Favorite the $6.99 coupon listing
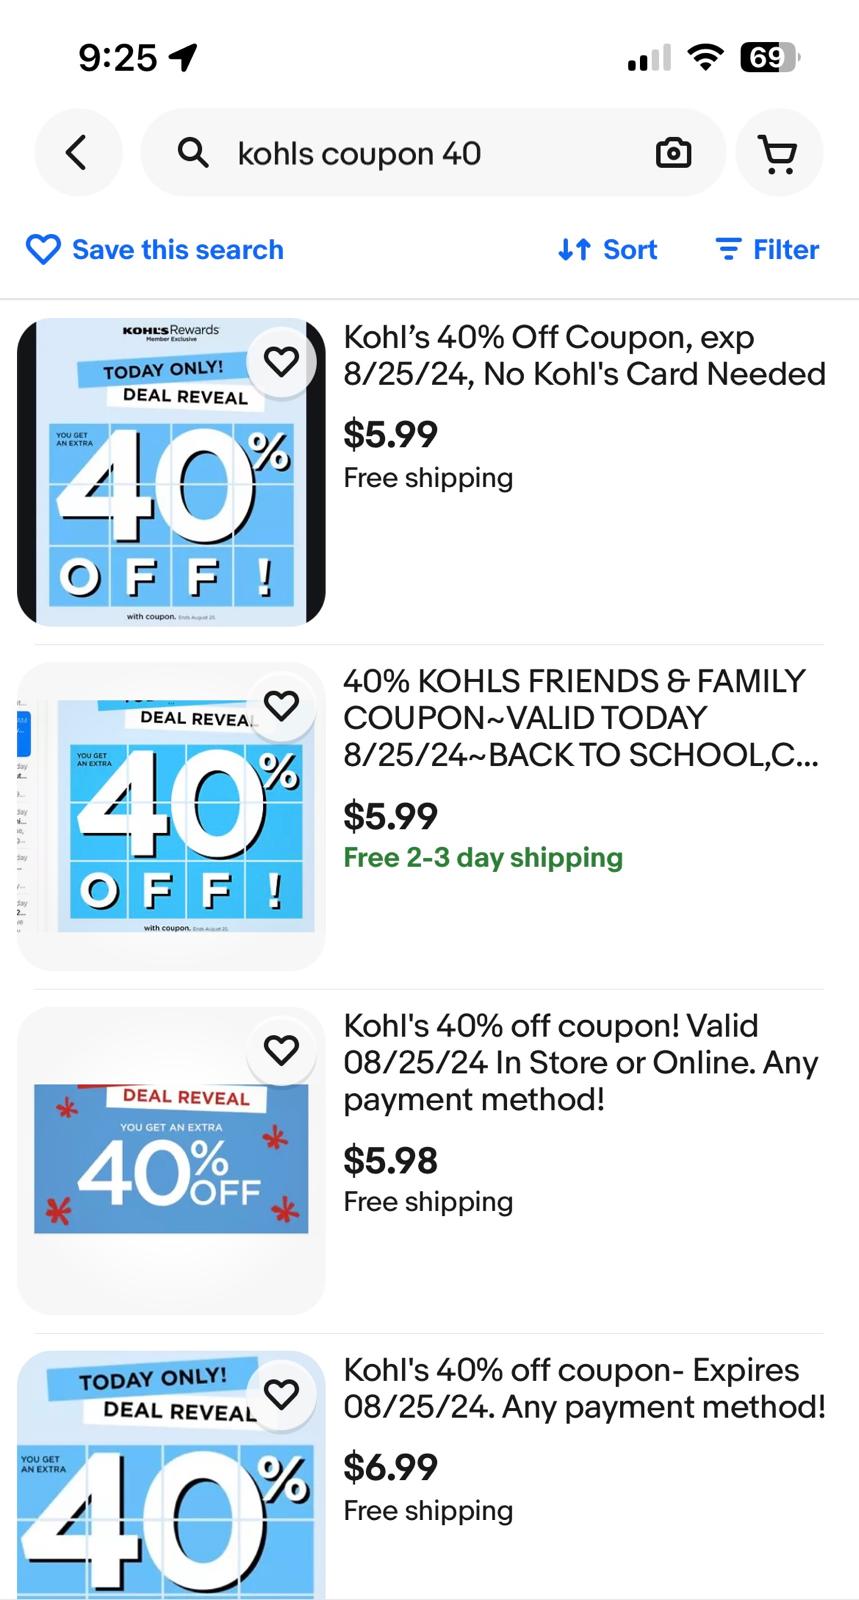859x1600 pixels. (x=281, y=1394)
